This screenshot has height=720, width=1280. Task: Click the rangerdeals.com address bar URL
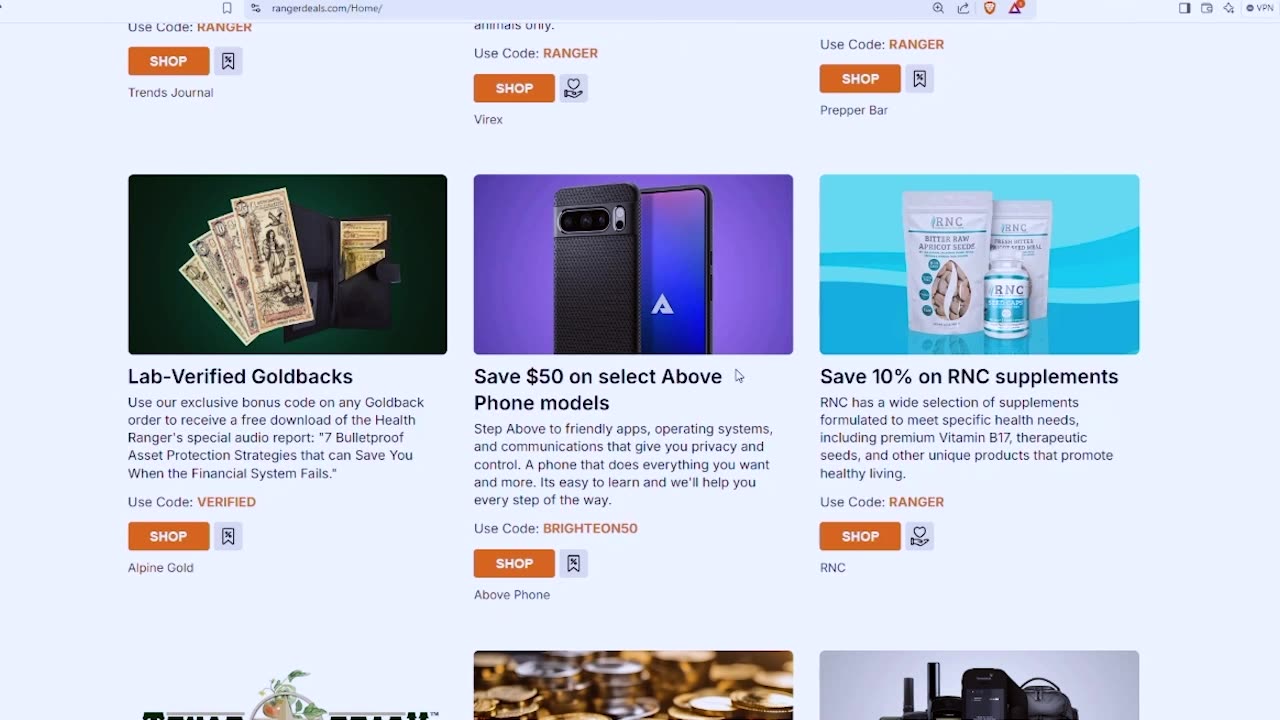[x=327, y=8]
